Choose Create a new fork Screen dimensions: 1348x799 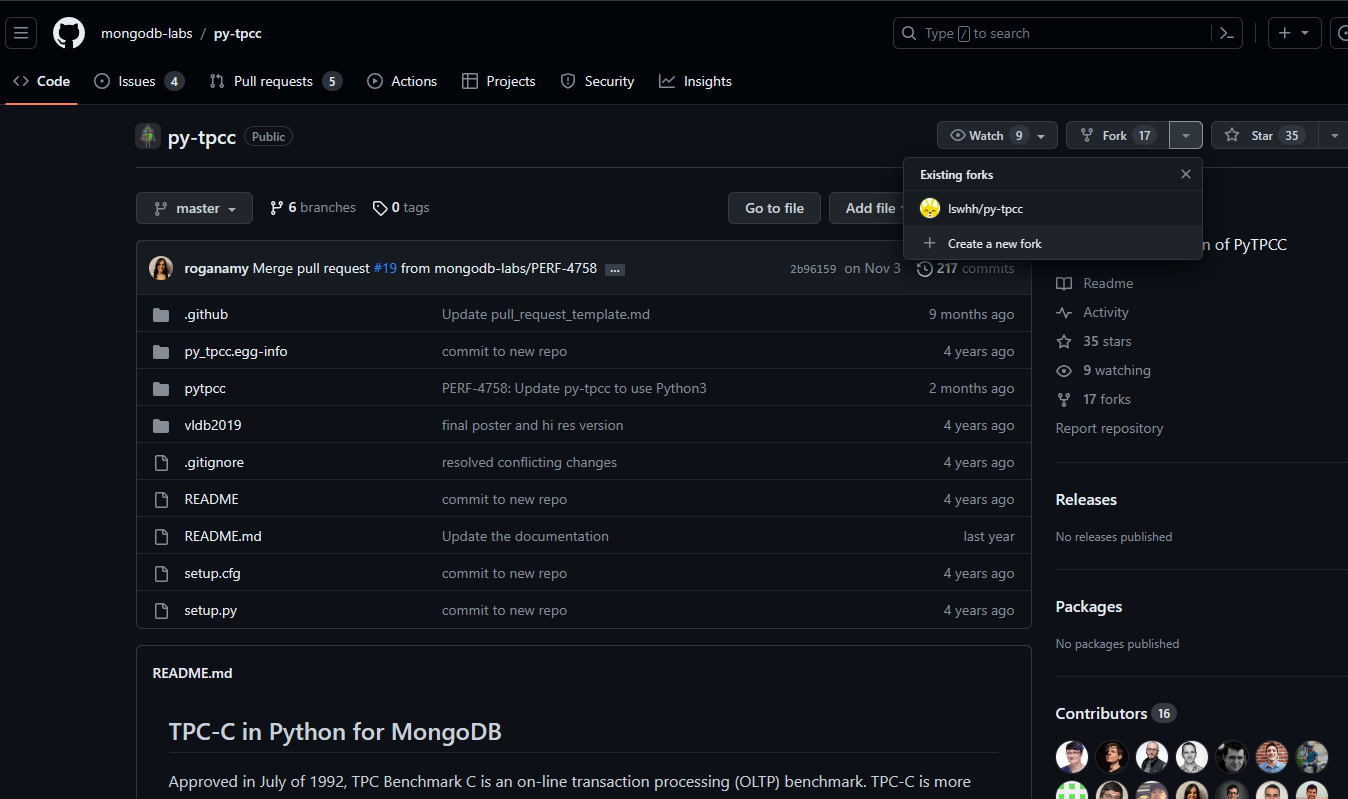tap(1052, 243)
